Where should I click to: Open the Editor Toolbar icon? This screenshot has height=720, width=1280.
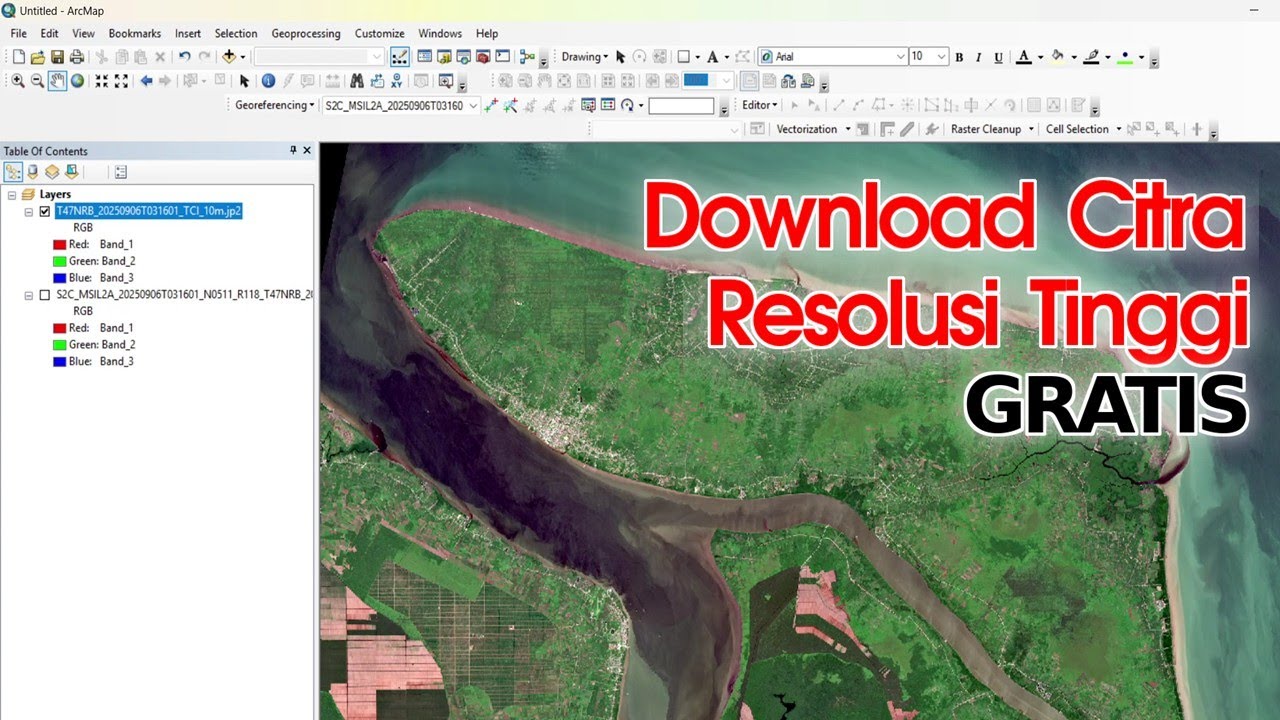400,57
